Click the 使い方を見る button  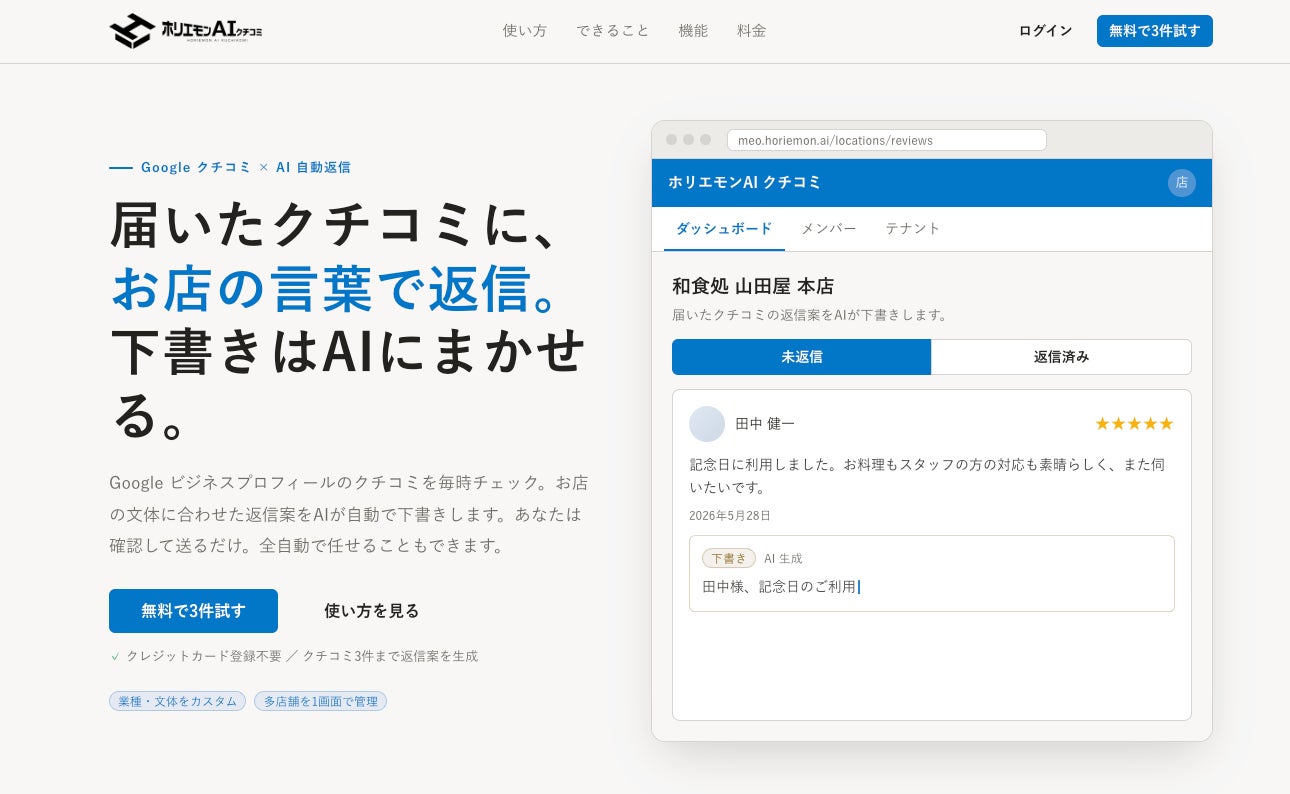[x=372, y=611]
